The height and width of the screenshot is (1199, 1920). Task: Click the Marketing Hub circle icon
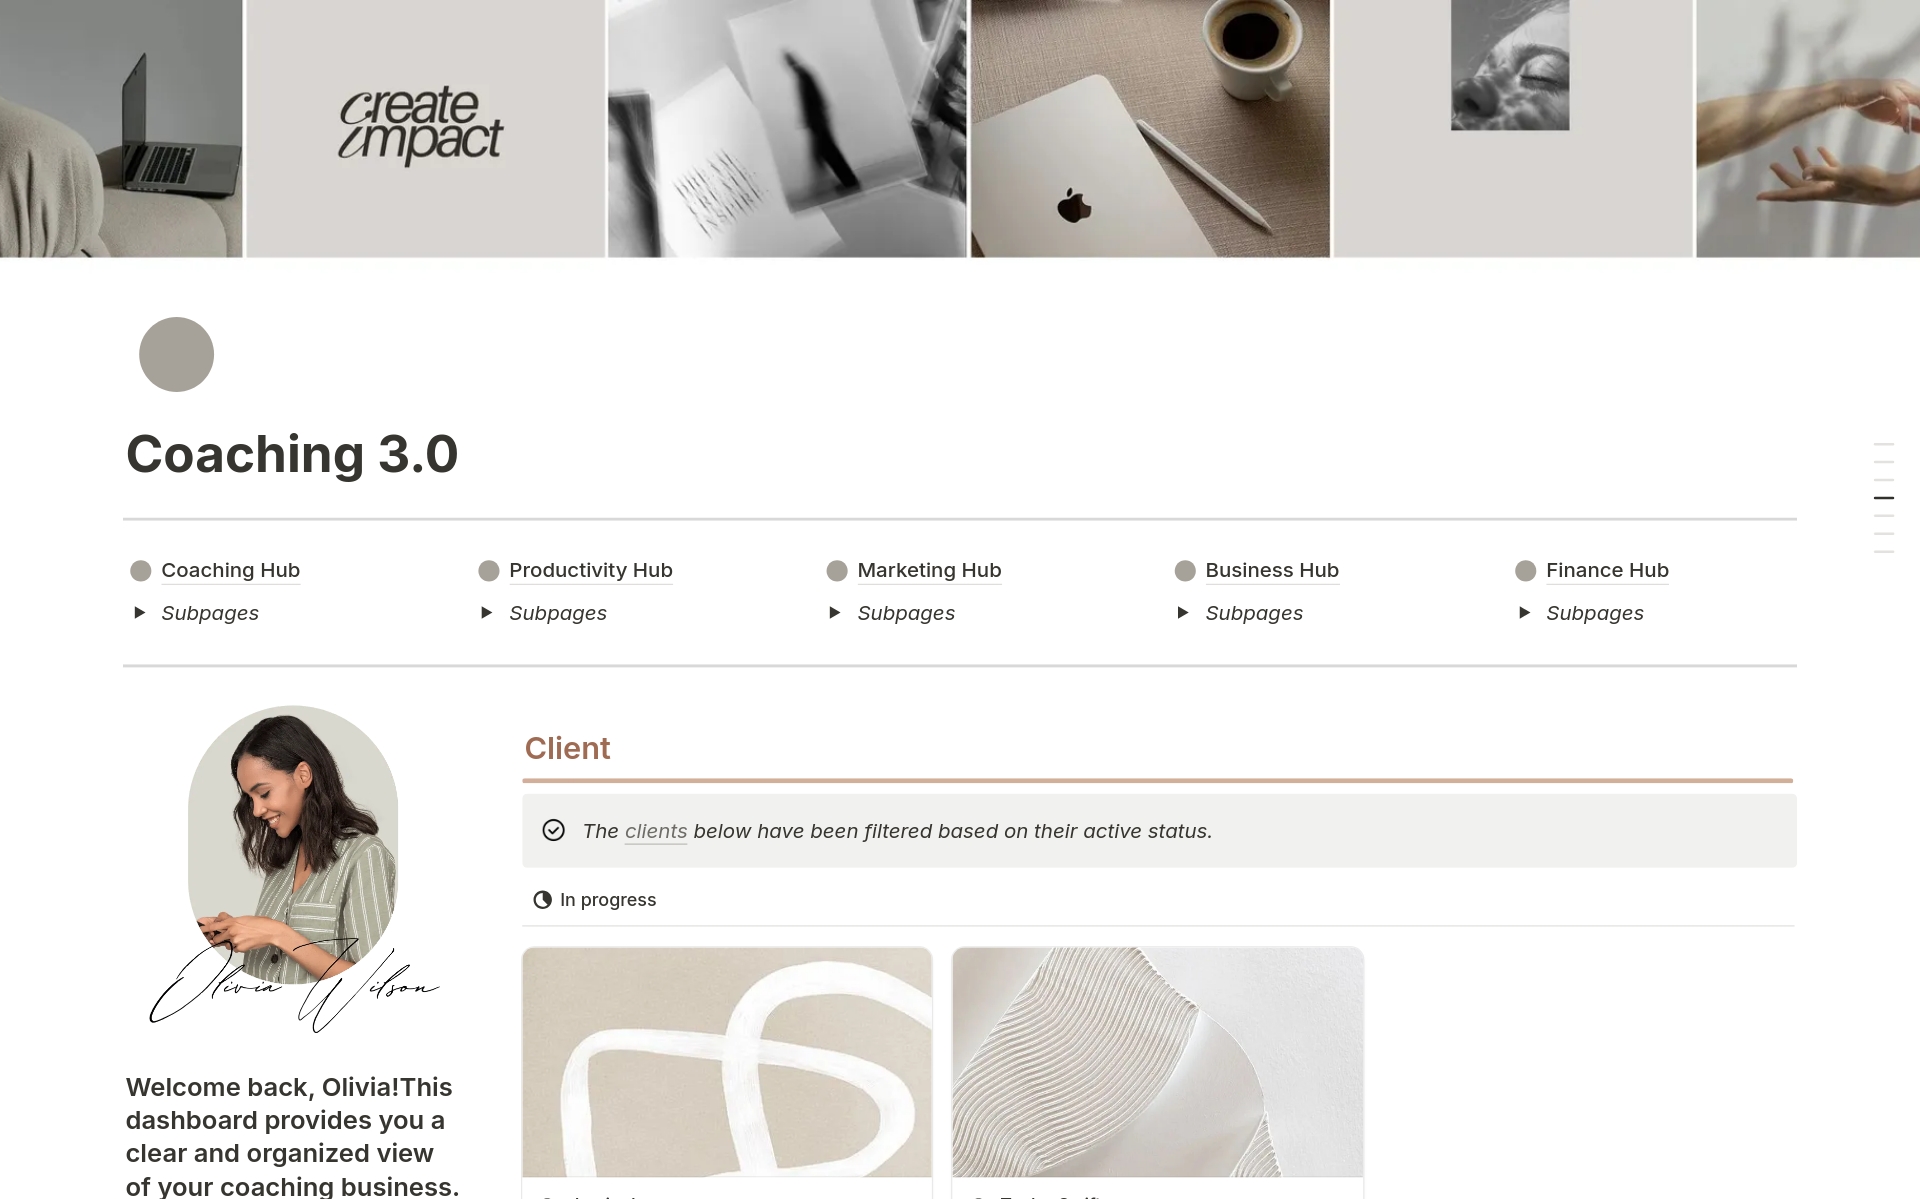click(837, 571)
